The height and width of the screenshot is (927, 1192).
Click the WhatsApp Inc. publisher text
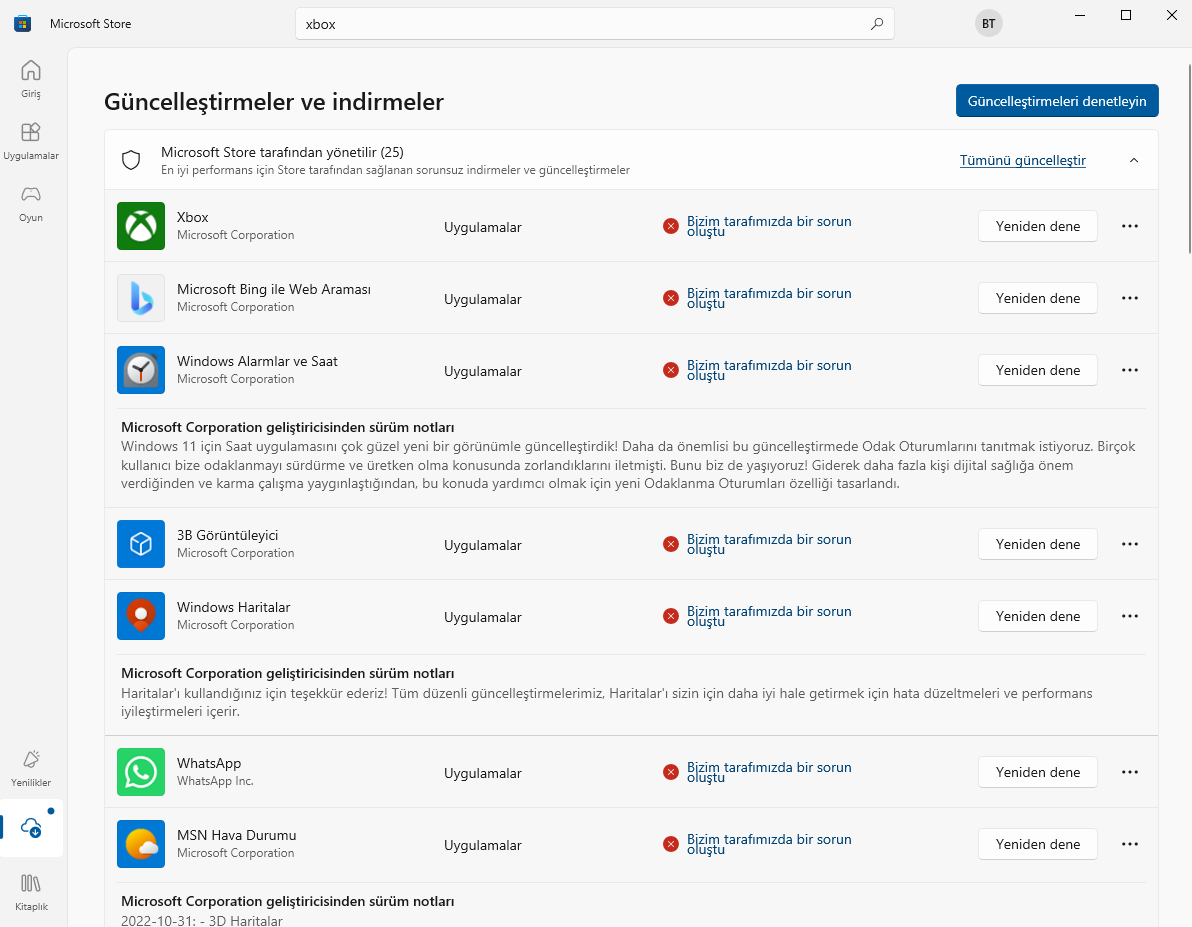click(215, 781)
